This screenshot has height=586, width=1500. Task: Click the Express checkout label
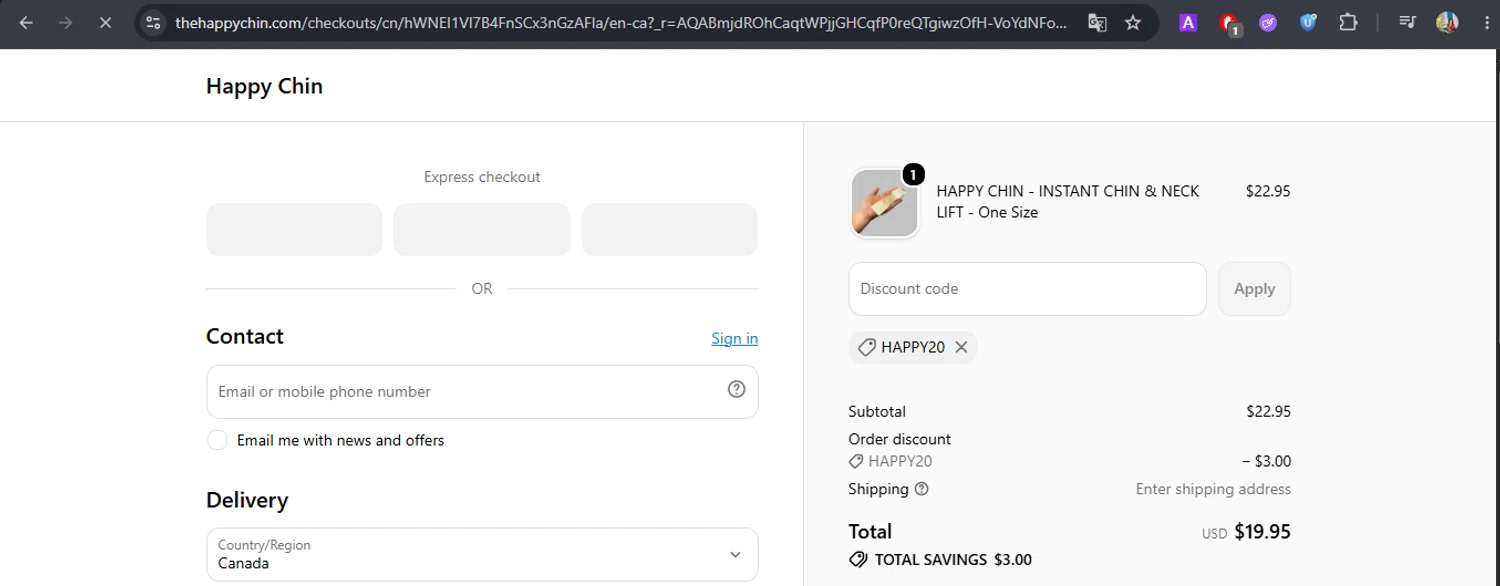[482, 177]
